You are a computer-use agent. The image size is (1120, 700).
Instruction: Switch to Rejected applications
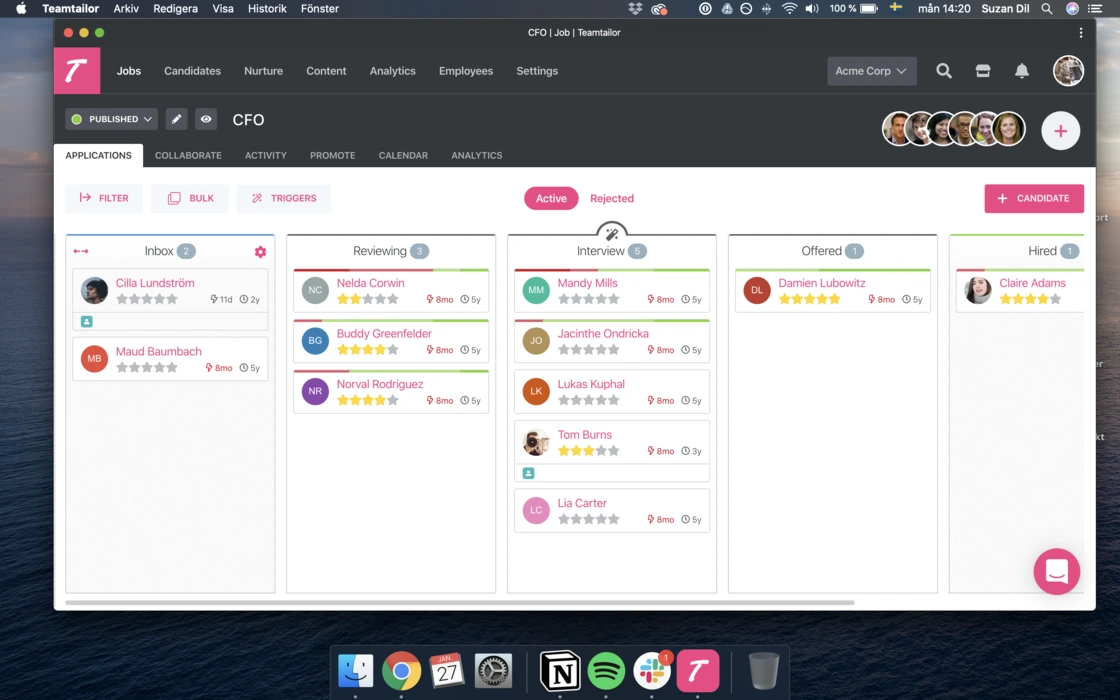(611, 199)
